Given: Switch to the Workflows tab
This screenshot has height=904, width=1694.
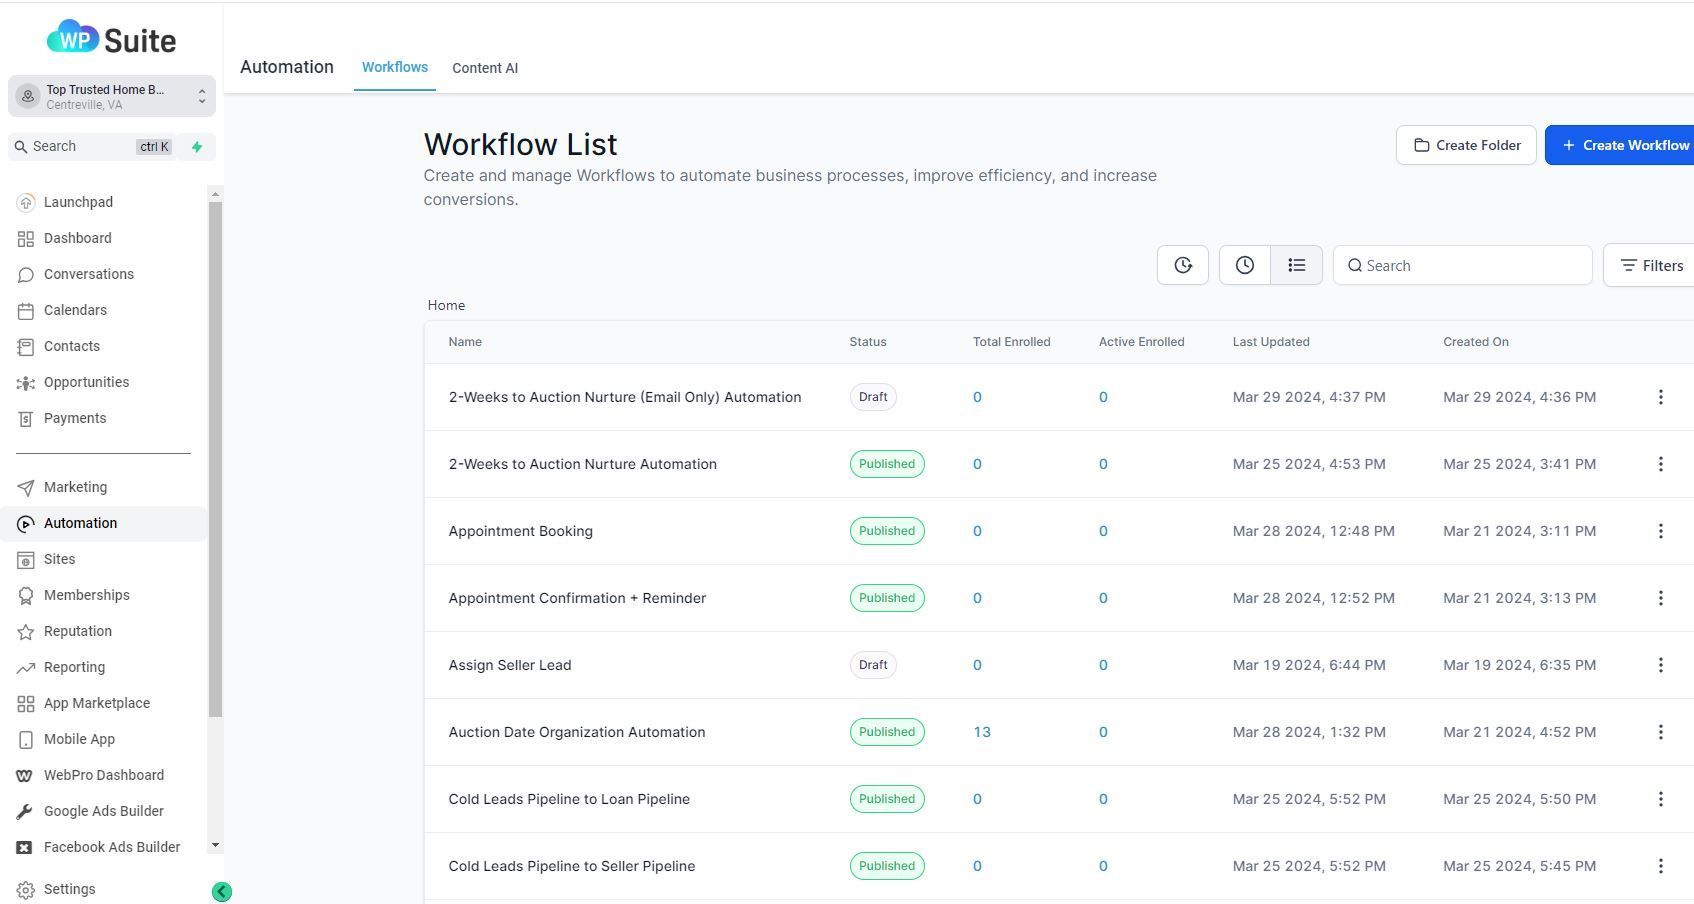Looking at the screenshot, I should coord(395,67).
